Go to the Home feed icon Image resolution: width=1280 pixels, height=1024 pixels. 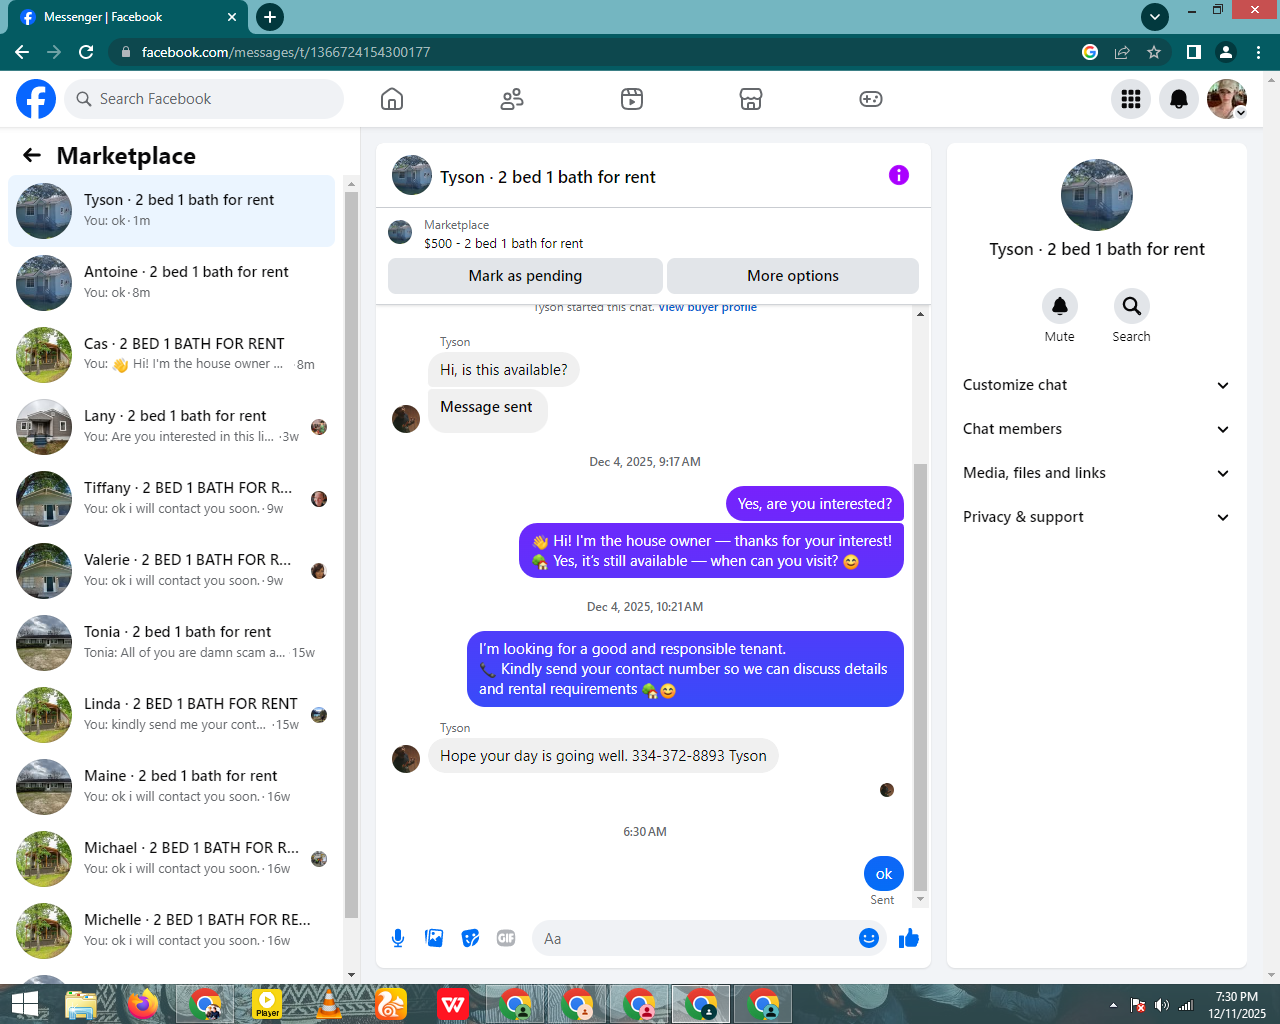(392, 99)
